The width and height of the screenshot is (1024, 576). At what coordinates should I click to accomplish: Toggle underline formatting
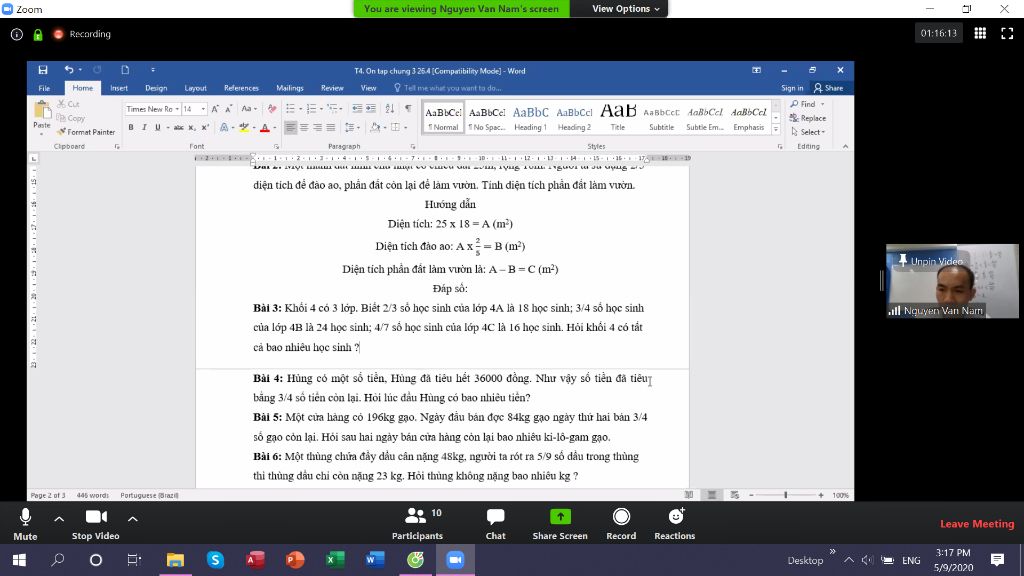click(157, 127)
